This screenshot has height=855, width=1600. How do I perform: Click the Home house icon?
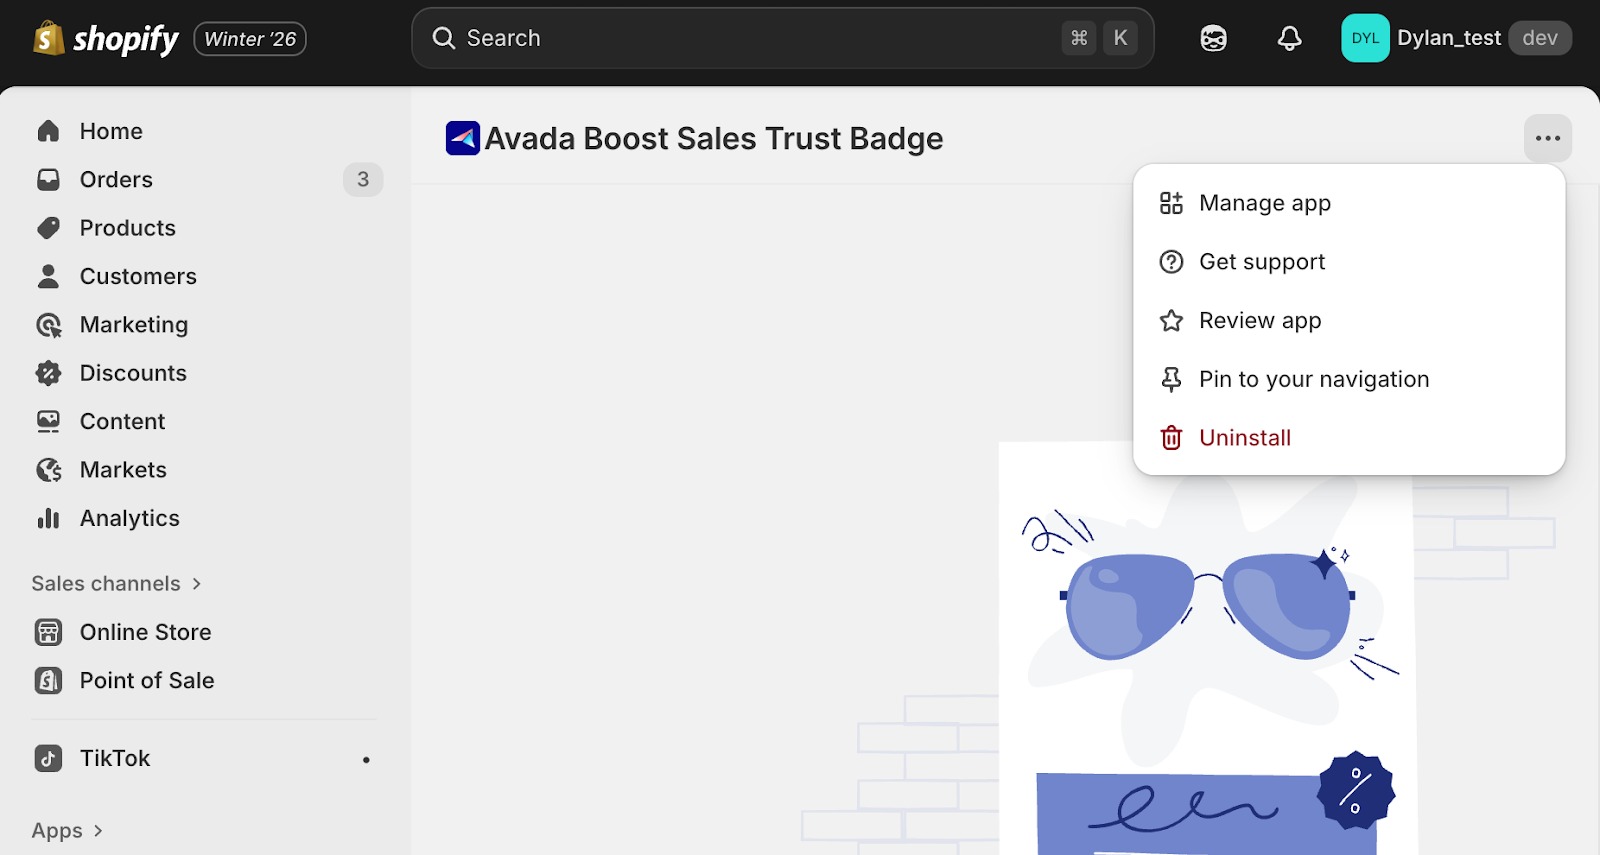(x=48, y=131)
